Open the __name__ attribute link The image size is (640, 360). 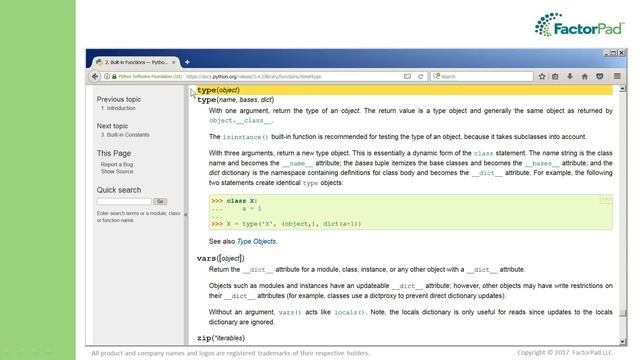pos(297,163)
